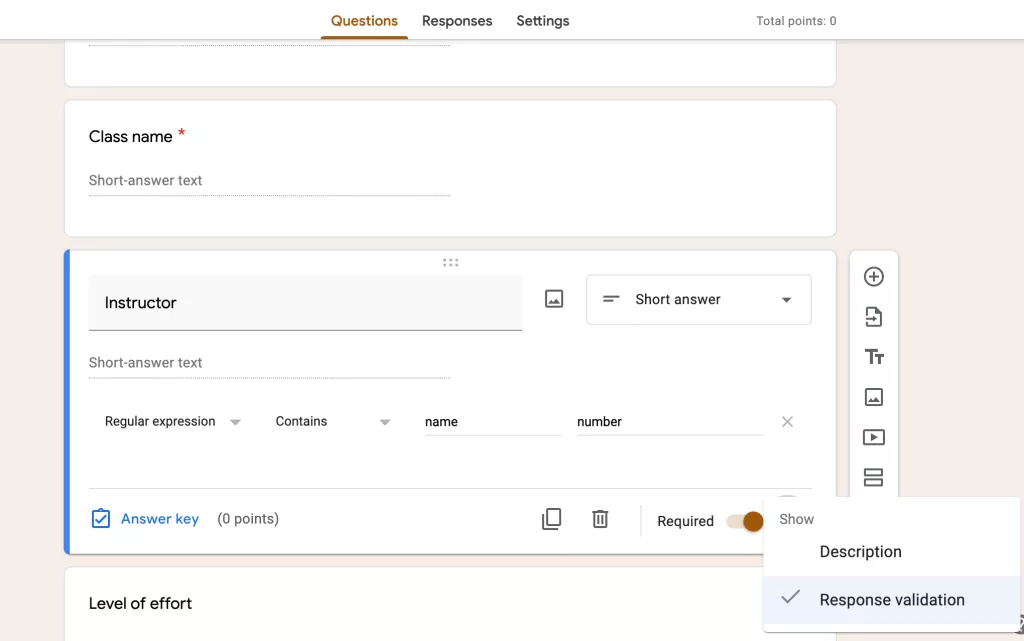Open the Short answer question type dropdown
Viewport: 1024px width, 641px height.
coord(698,300)
